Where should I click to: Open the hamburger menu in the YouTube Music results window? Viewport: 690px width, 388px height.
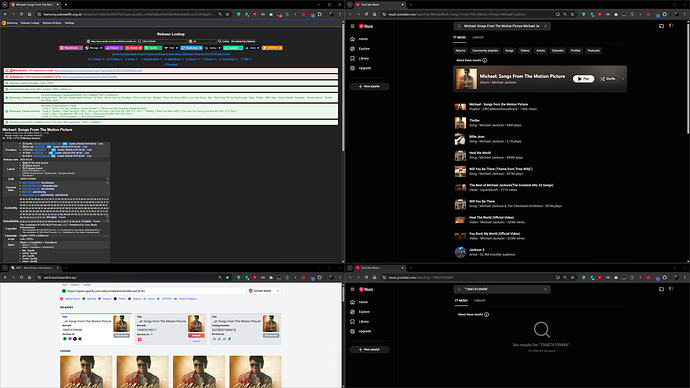(352, 26)
